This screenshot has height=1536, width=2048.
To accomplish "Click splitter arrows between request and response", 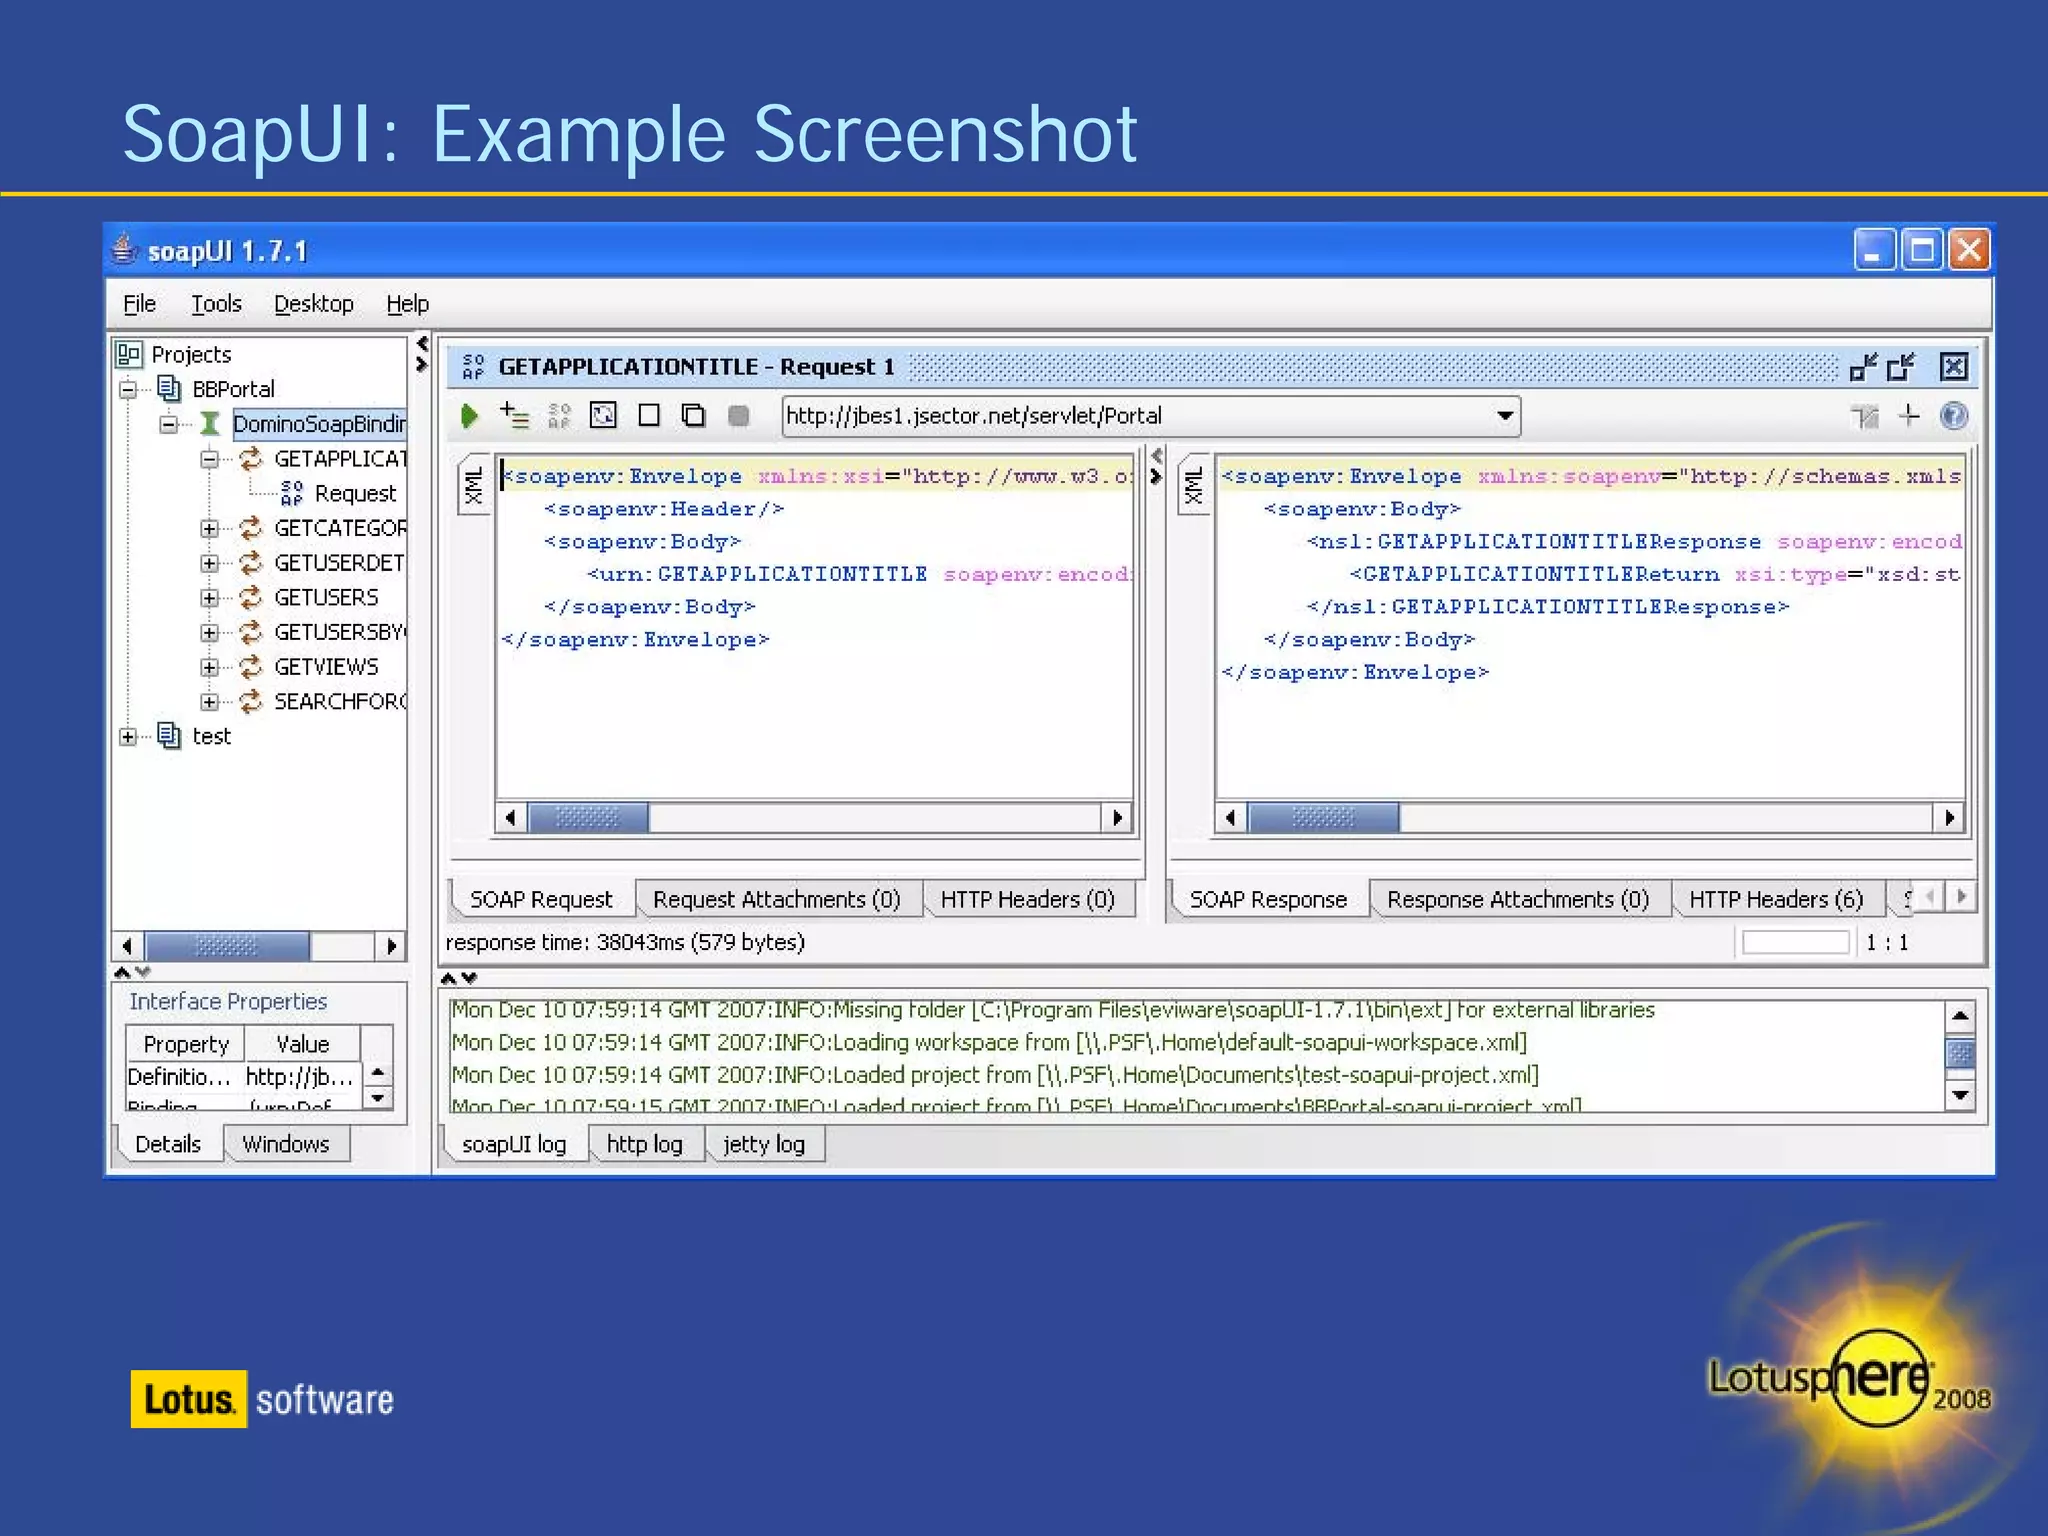I will click(1156, 466).
